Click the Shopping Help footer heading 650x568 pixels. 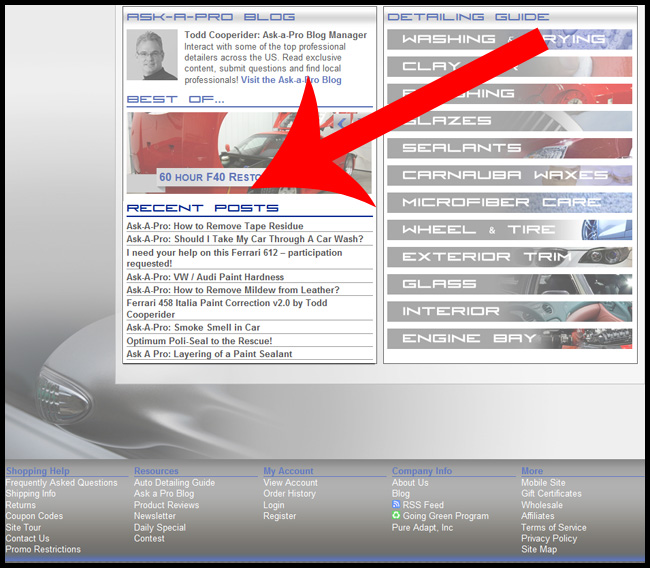pos(38,471)
